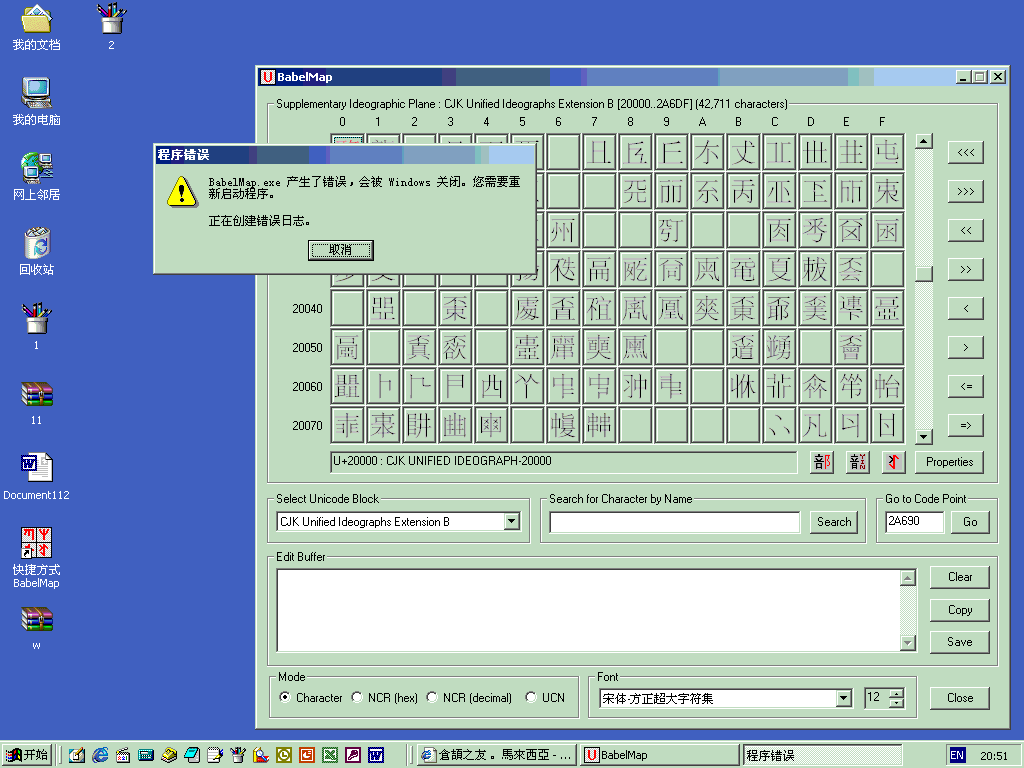Click the Edit Buffer scroll-up arrow
Image resolution: width=1024 pixels, height=768 pixels.
coord(908,578)
